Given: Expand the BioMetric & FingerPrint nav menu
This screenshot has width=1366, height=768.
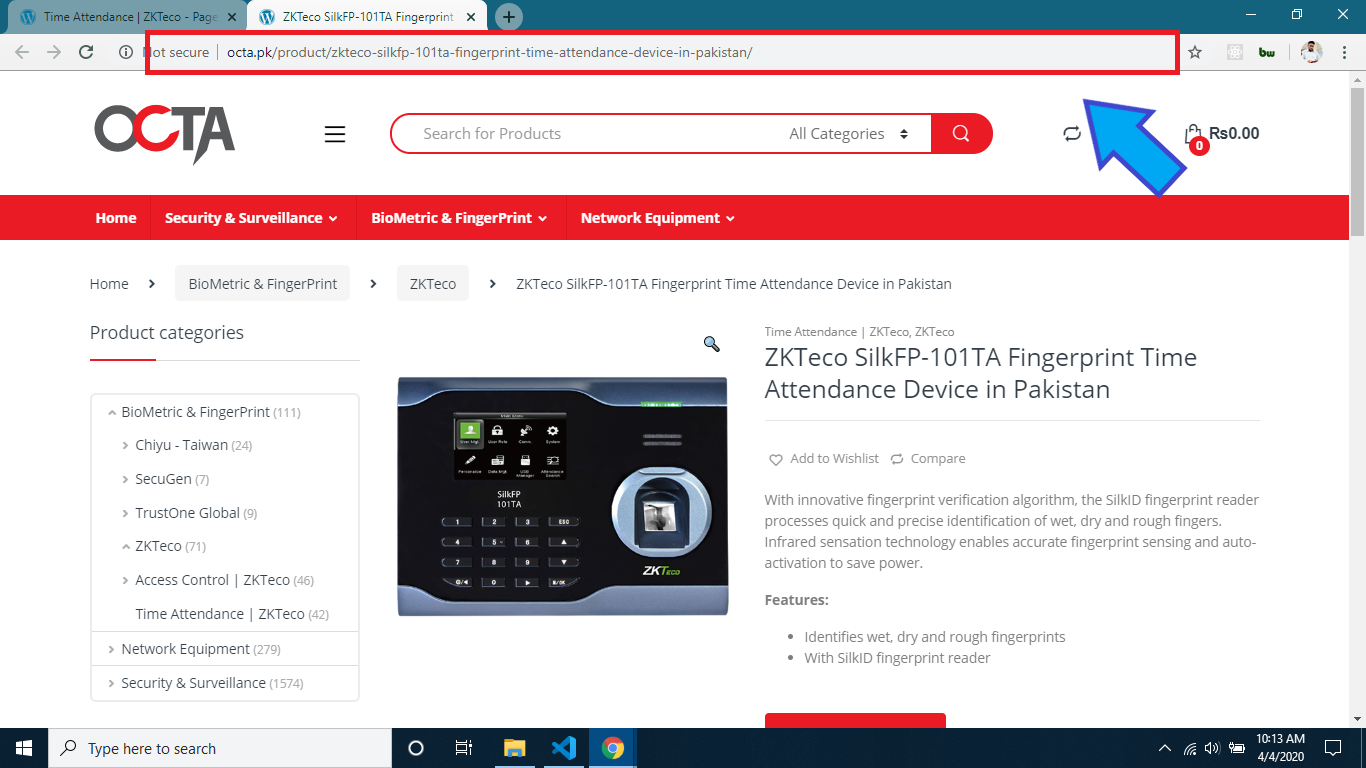Looking at the screenshot, I should 459,218.
